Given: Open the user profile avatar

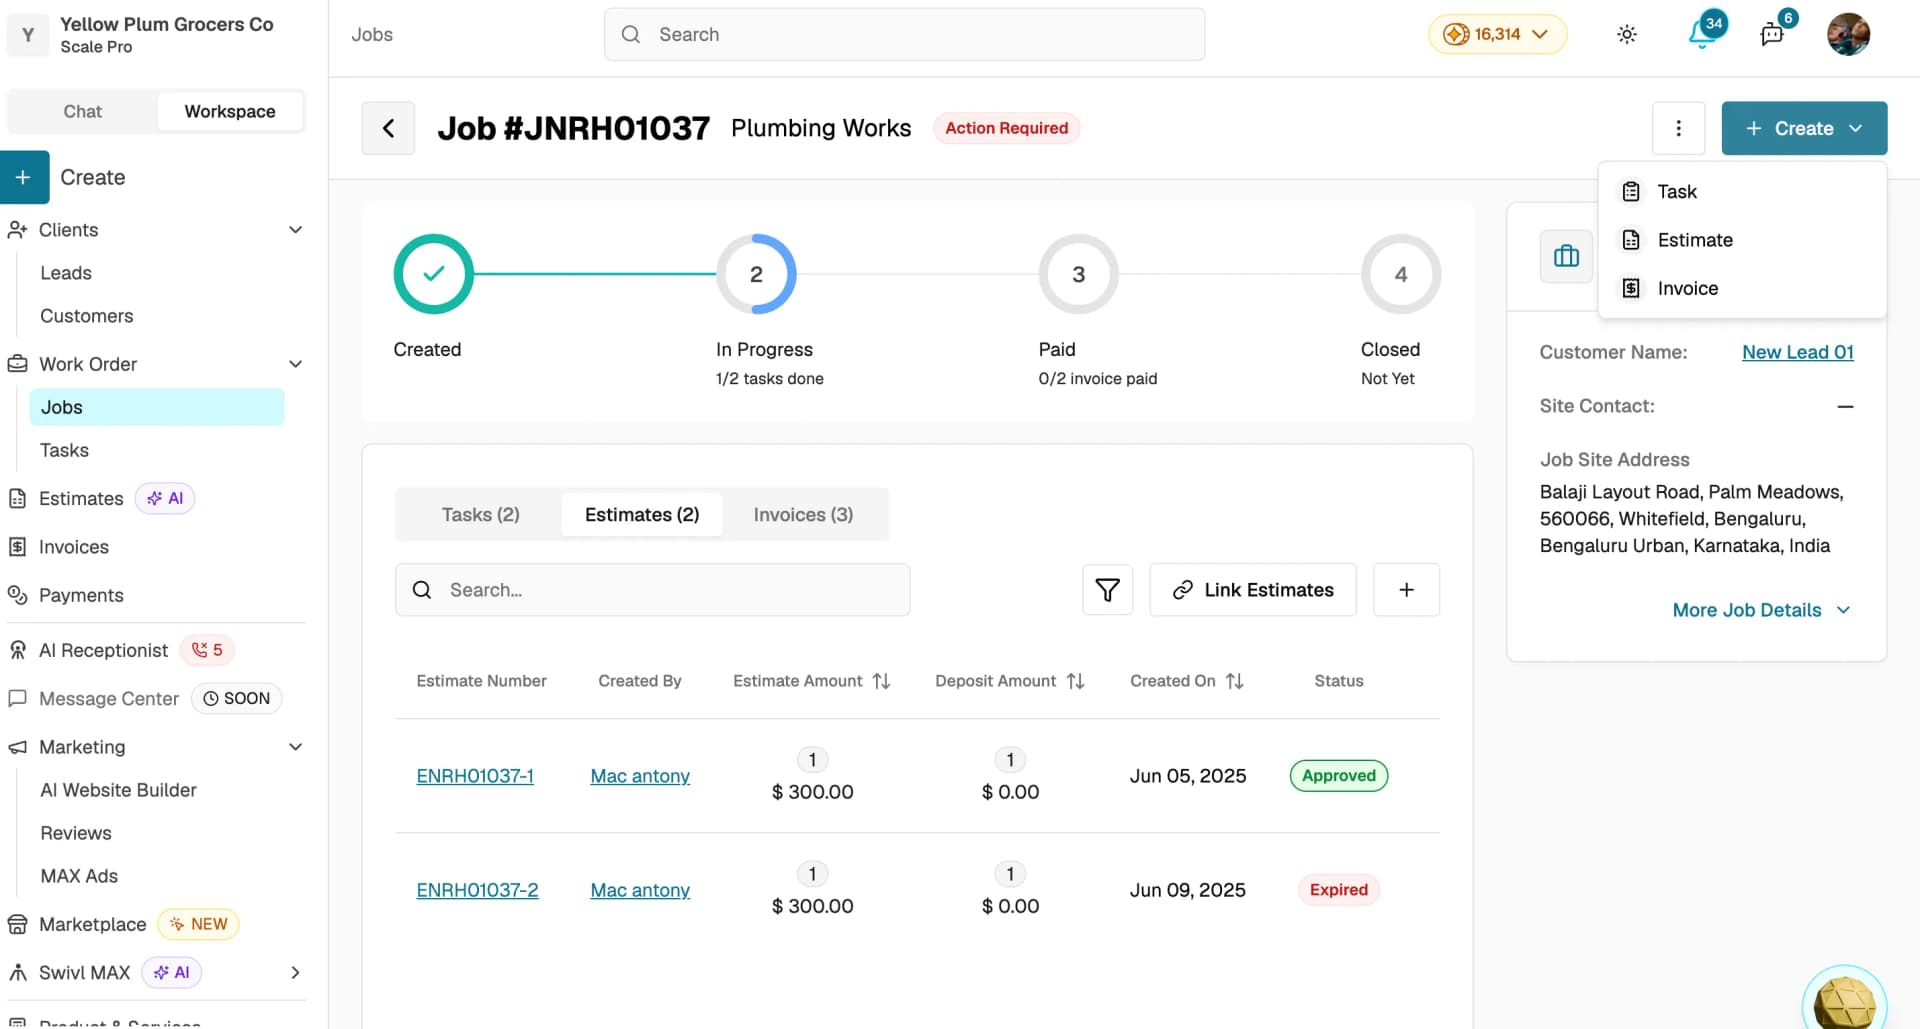Looking at the screenshot, I should [x=1848, y=34].
